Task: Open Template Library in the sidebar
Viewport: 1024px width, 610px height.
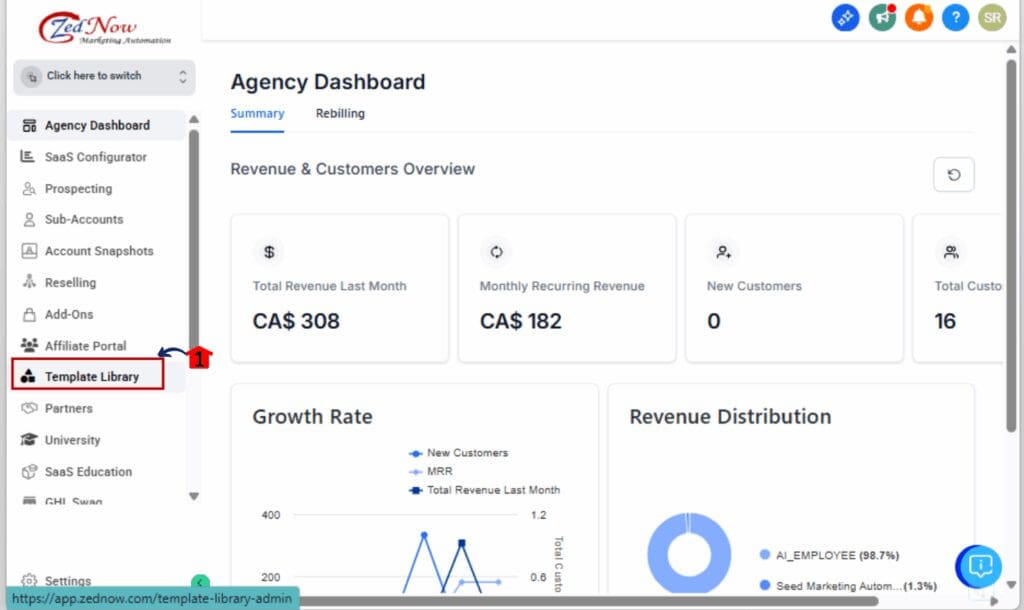Action: 91,377
